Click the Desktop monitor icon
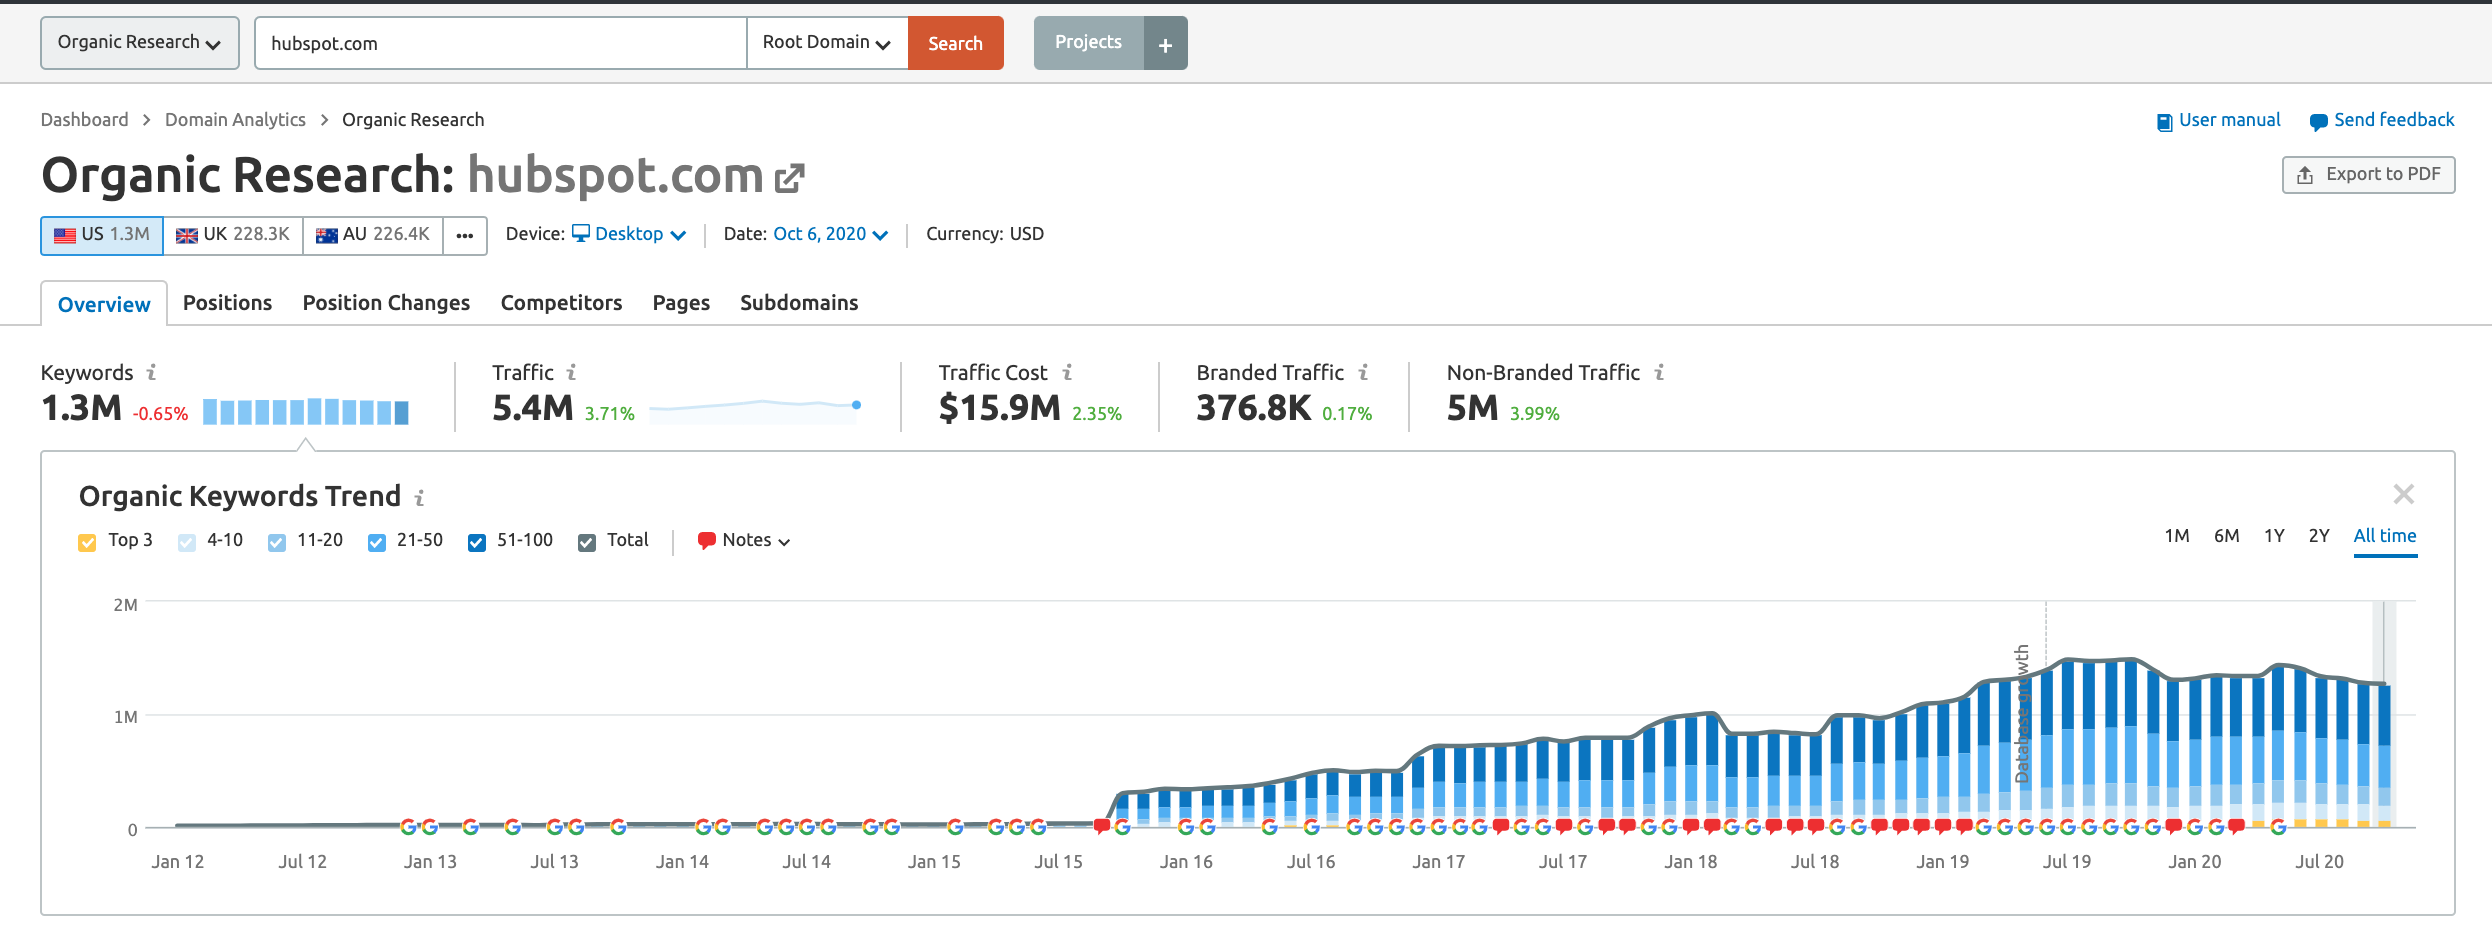 pyautogui.click(x=581, y=233)
